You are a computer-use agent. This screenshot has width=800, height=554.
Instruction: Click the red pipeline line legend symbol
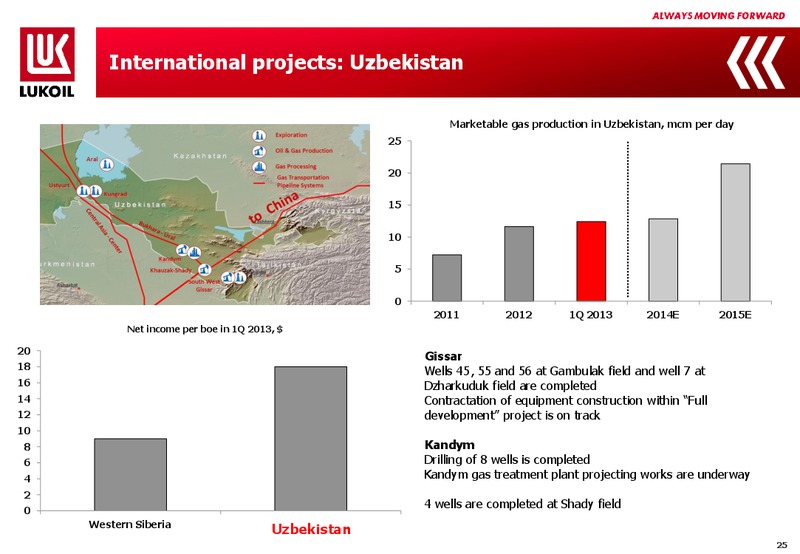click(x=259, y=182)
